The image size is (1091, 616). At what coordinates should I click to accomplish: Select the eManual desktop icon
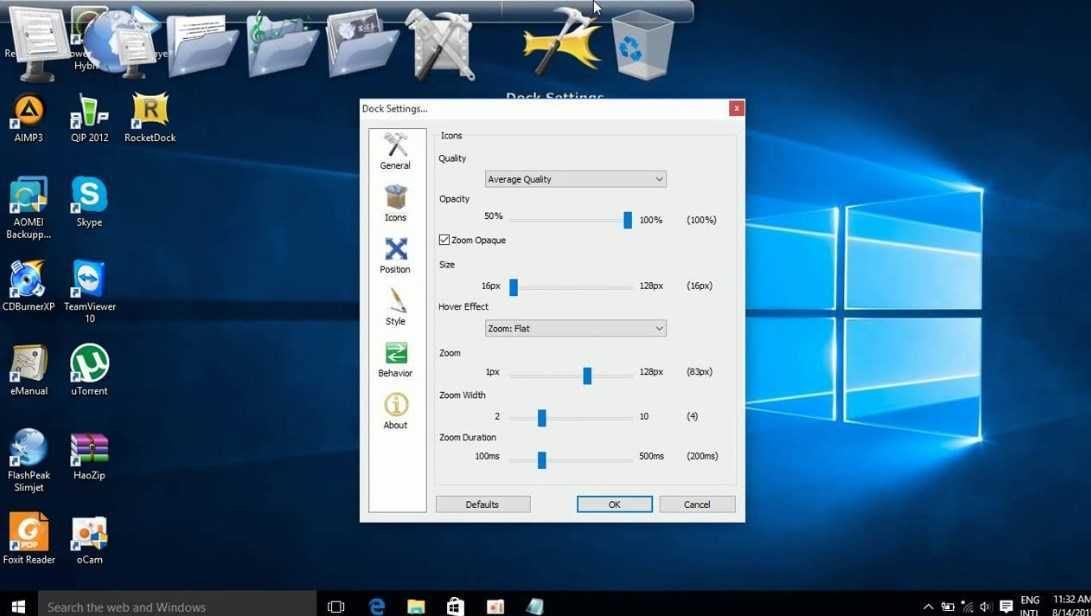(29, 371)
